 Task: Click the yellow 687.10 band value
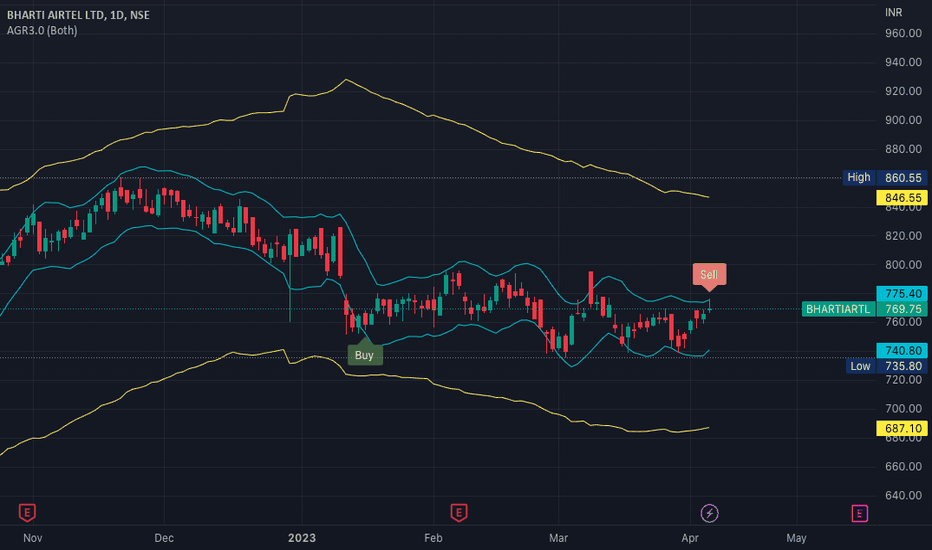pyautogui.click(x=902, y=428)
